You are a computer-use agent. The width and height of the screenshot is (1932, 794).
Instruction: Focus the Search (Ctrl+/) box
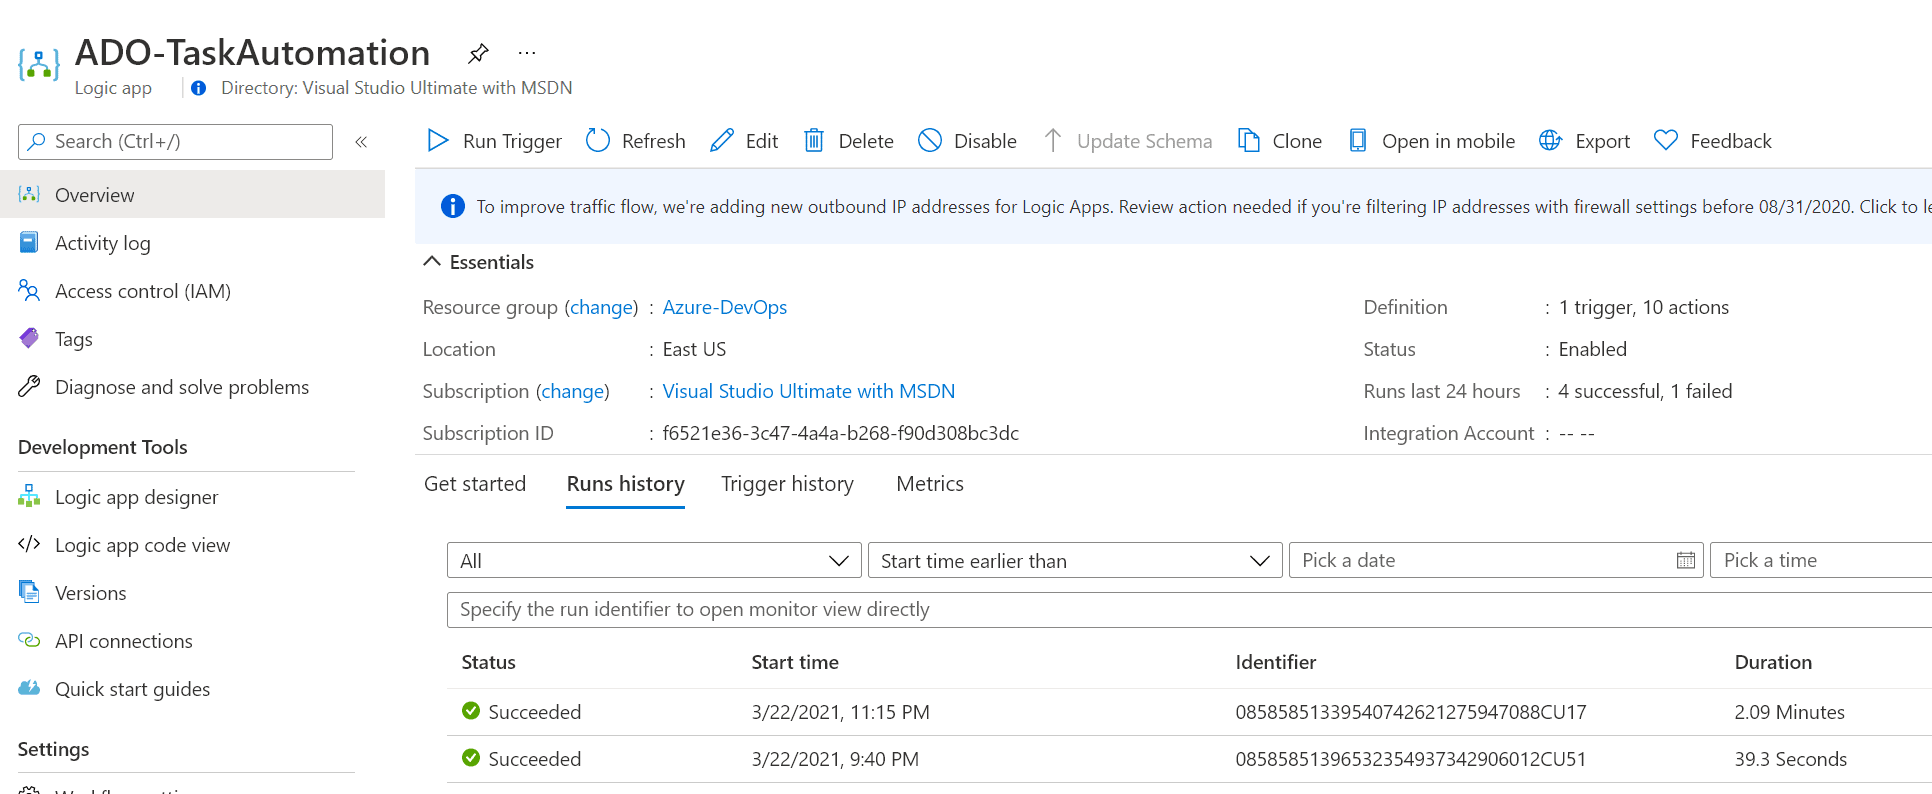click(x=175, y=142)
